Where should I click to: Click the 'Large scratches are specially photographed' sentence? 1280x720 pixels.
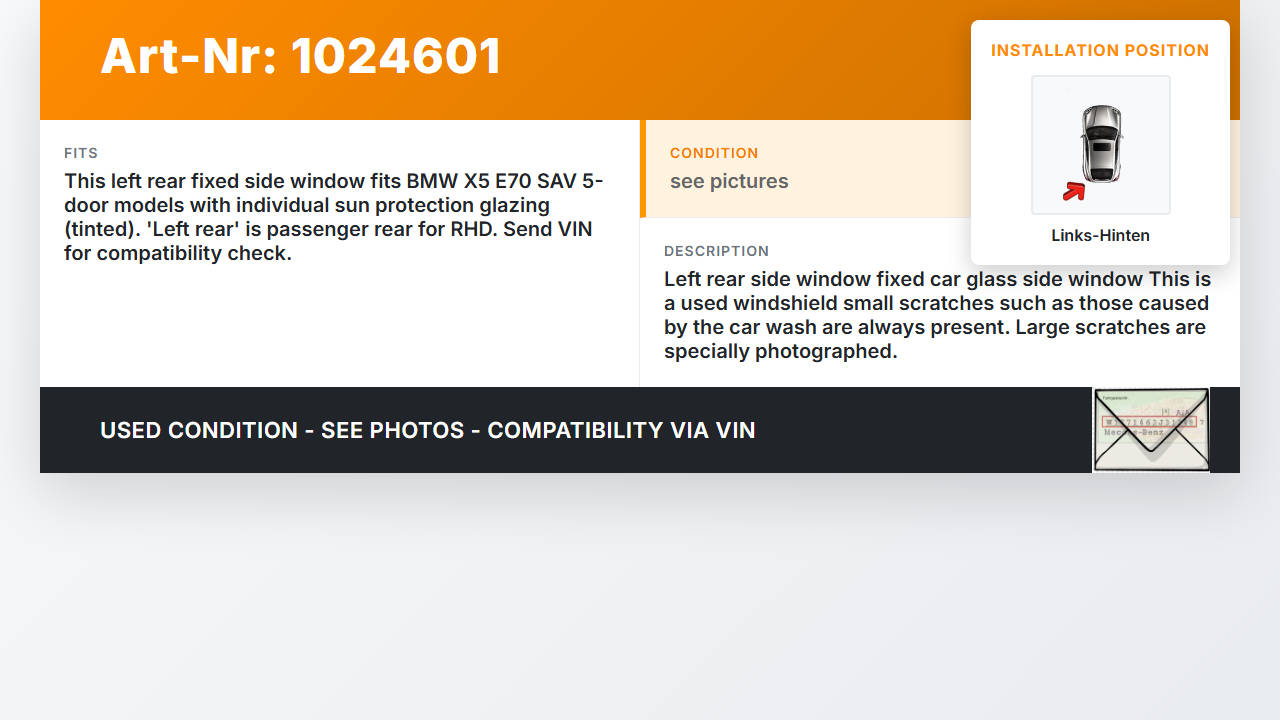pyautogui.click(x=1050, y=340)
